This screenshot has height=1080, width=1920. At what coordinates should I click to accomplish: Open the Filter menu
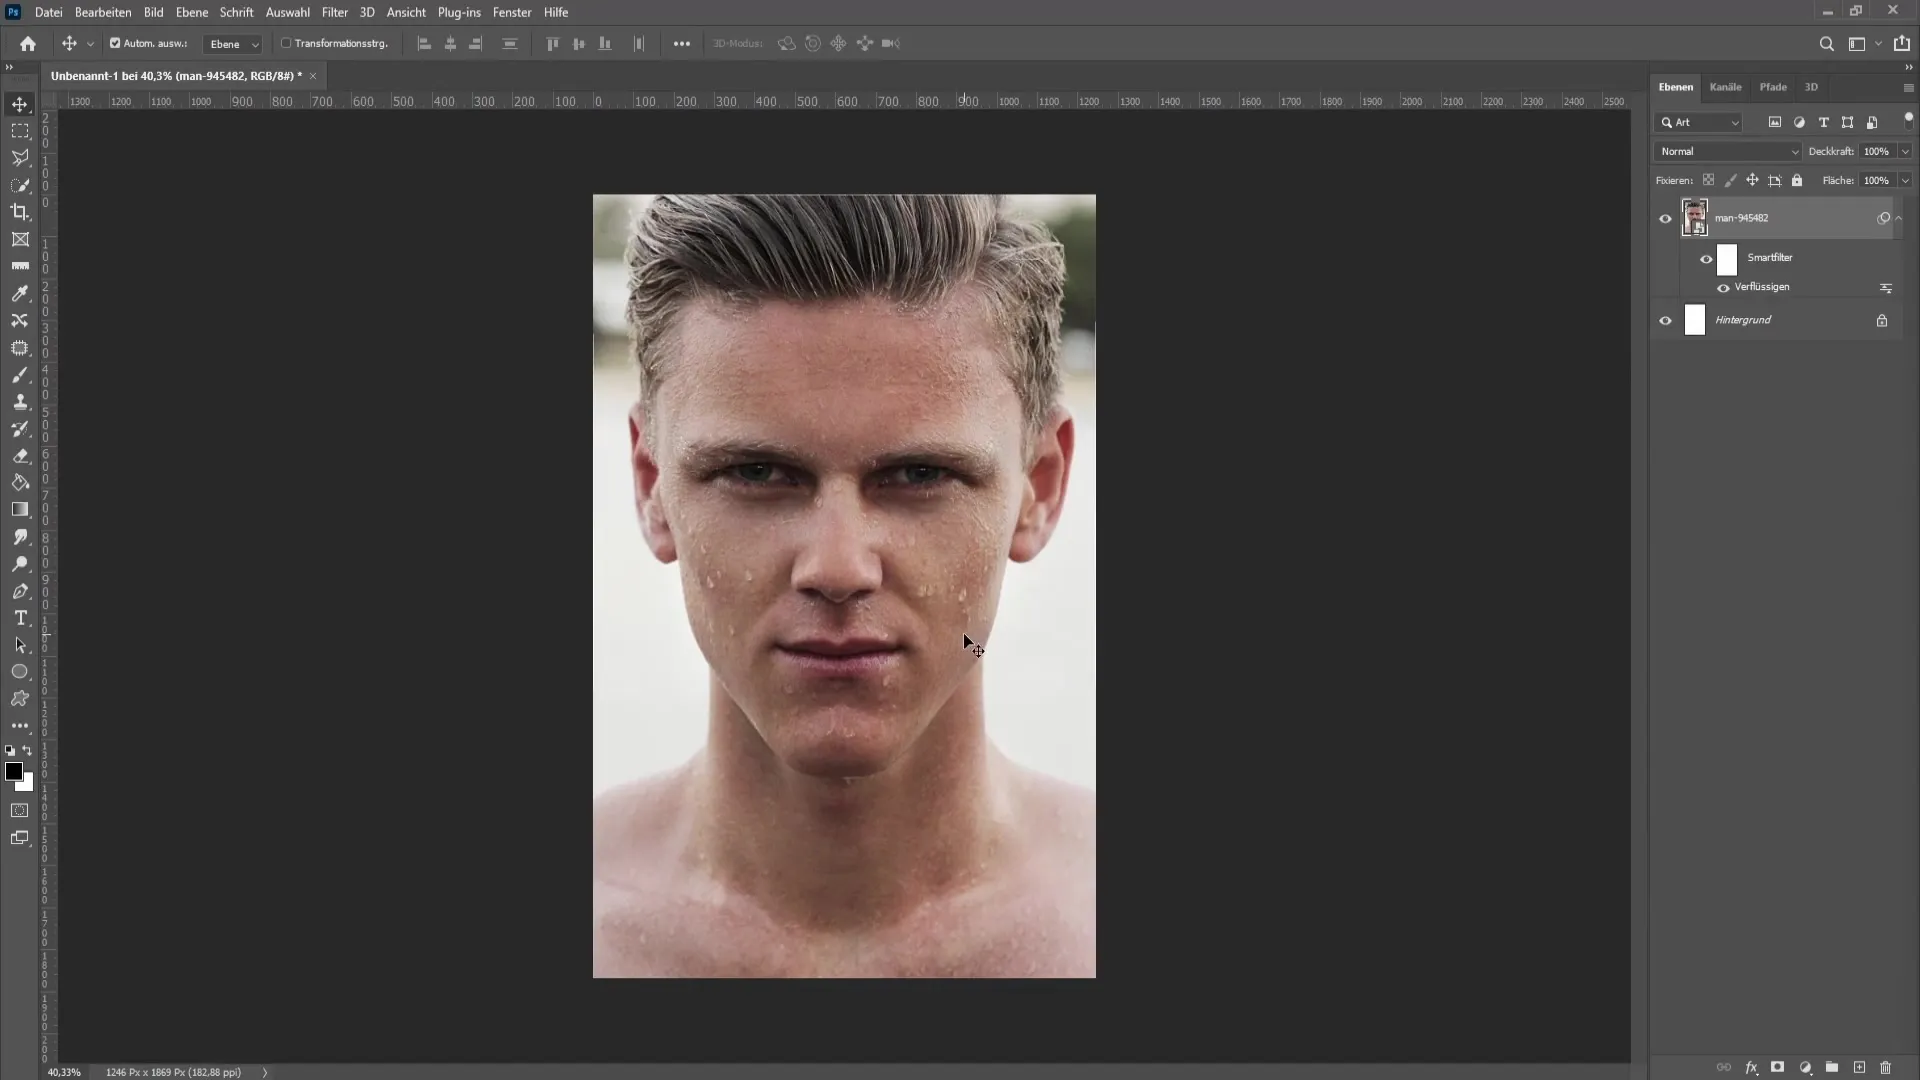[335, 12]
